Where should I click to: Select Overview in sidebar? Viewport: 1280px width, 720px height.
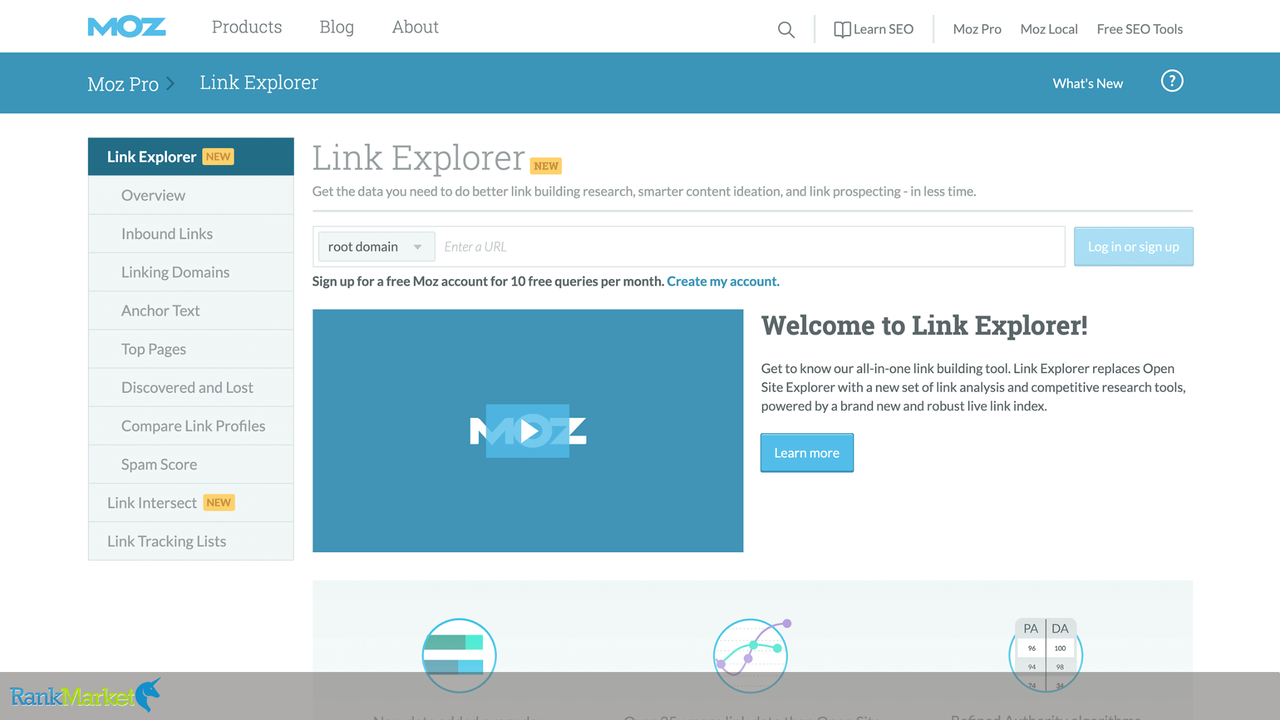(x=191, y=195)
